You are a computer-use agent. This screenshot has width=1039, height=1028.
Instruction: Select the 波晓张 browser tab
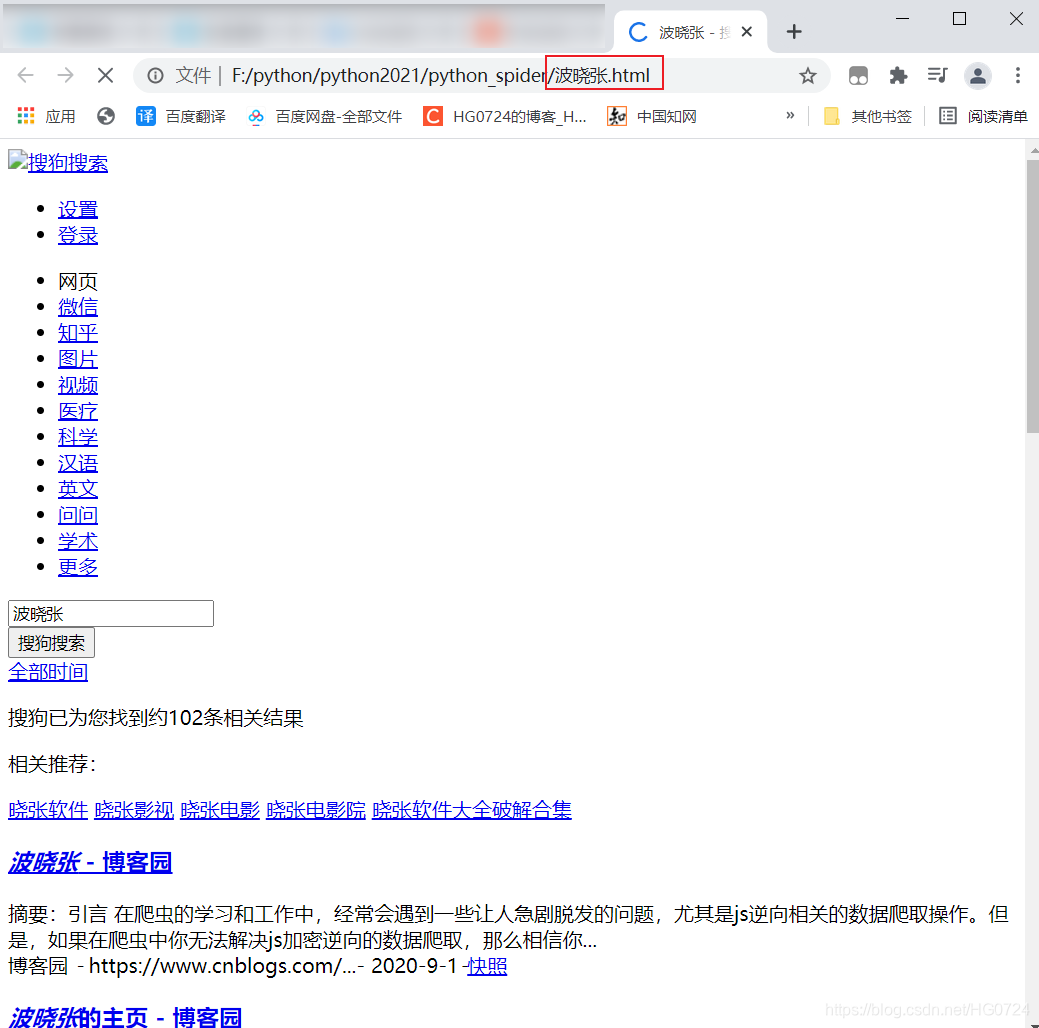coord(690,32)
